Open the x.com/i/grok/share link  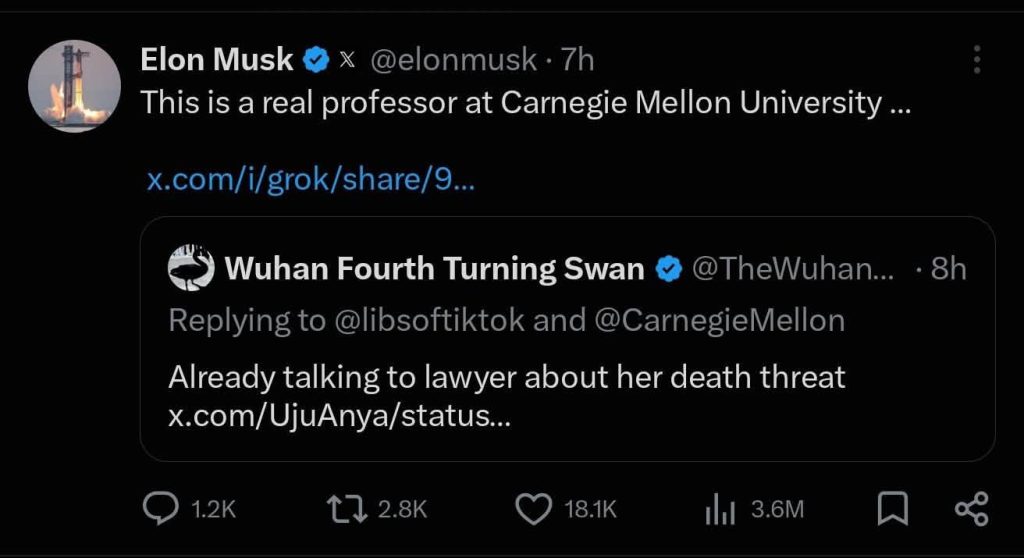click(x=311, y=178)
